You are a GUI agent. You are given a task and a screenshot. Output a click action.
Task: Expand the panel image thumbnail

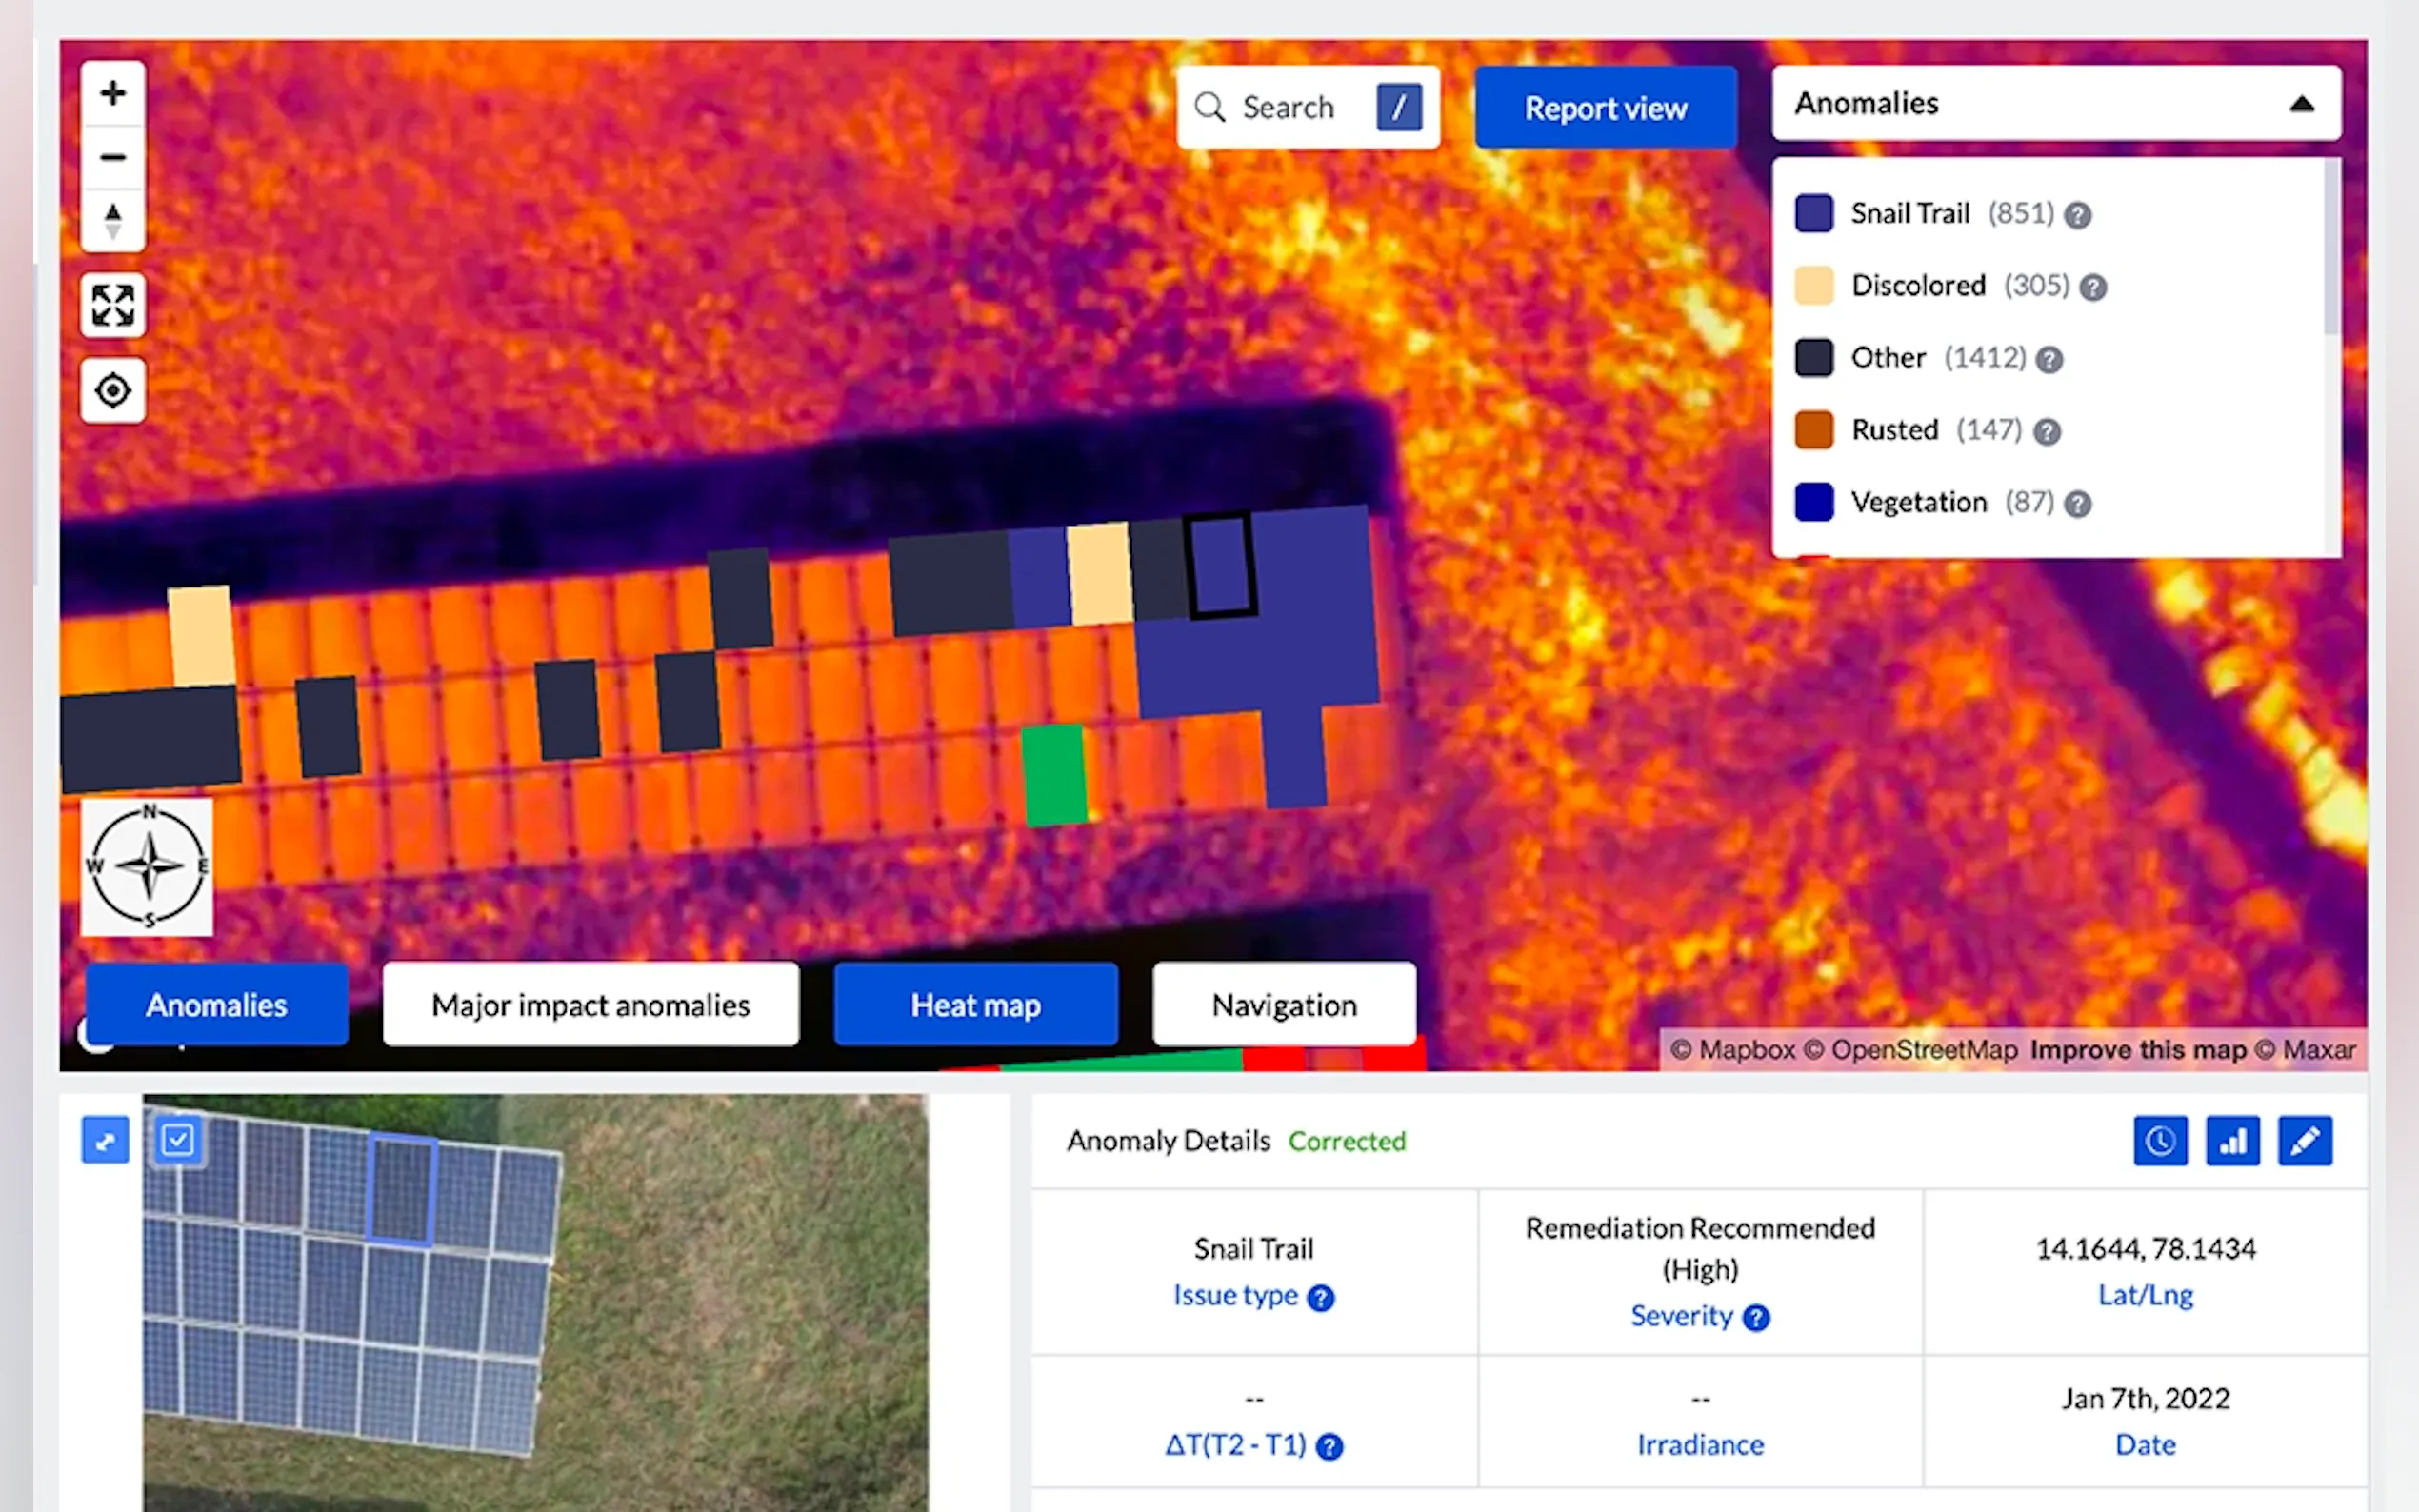tap(105, 1140)
